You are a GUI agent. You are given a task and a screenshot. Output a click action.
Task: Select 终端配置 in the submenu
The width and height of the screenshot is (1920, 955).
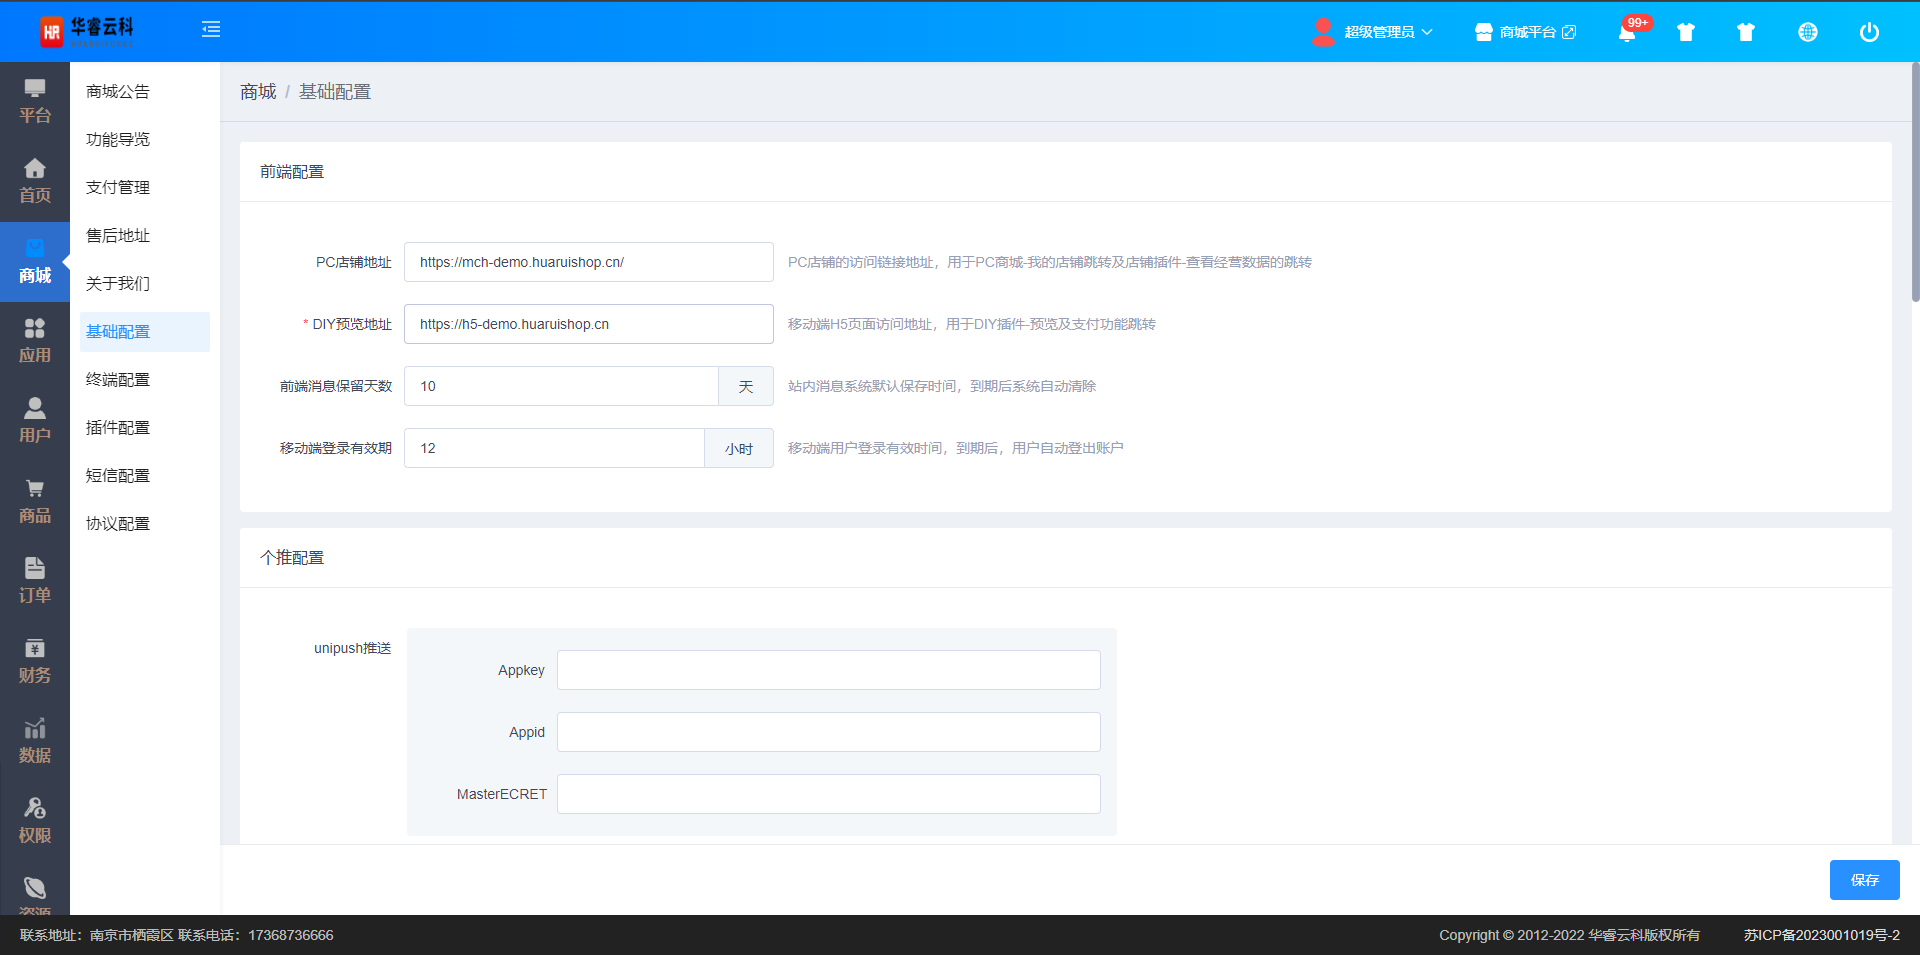coord(118,380)
